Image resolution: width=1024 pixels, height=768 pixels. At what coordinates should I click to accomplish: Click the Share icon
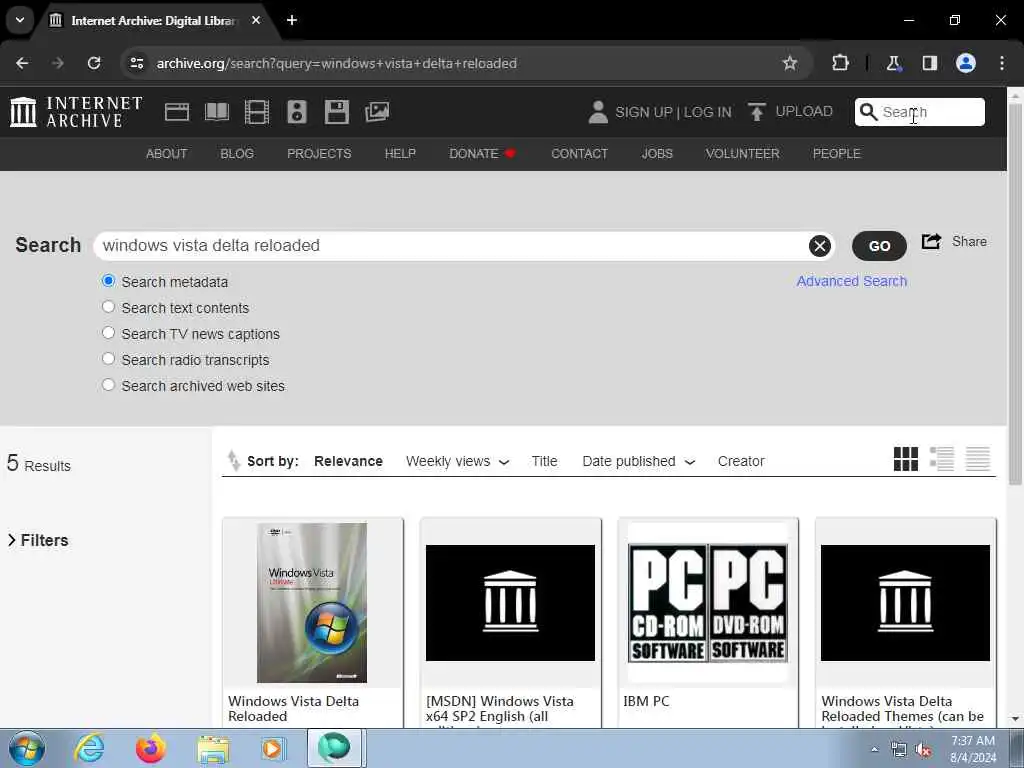(931, 241)
